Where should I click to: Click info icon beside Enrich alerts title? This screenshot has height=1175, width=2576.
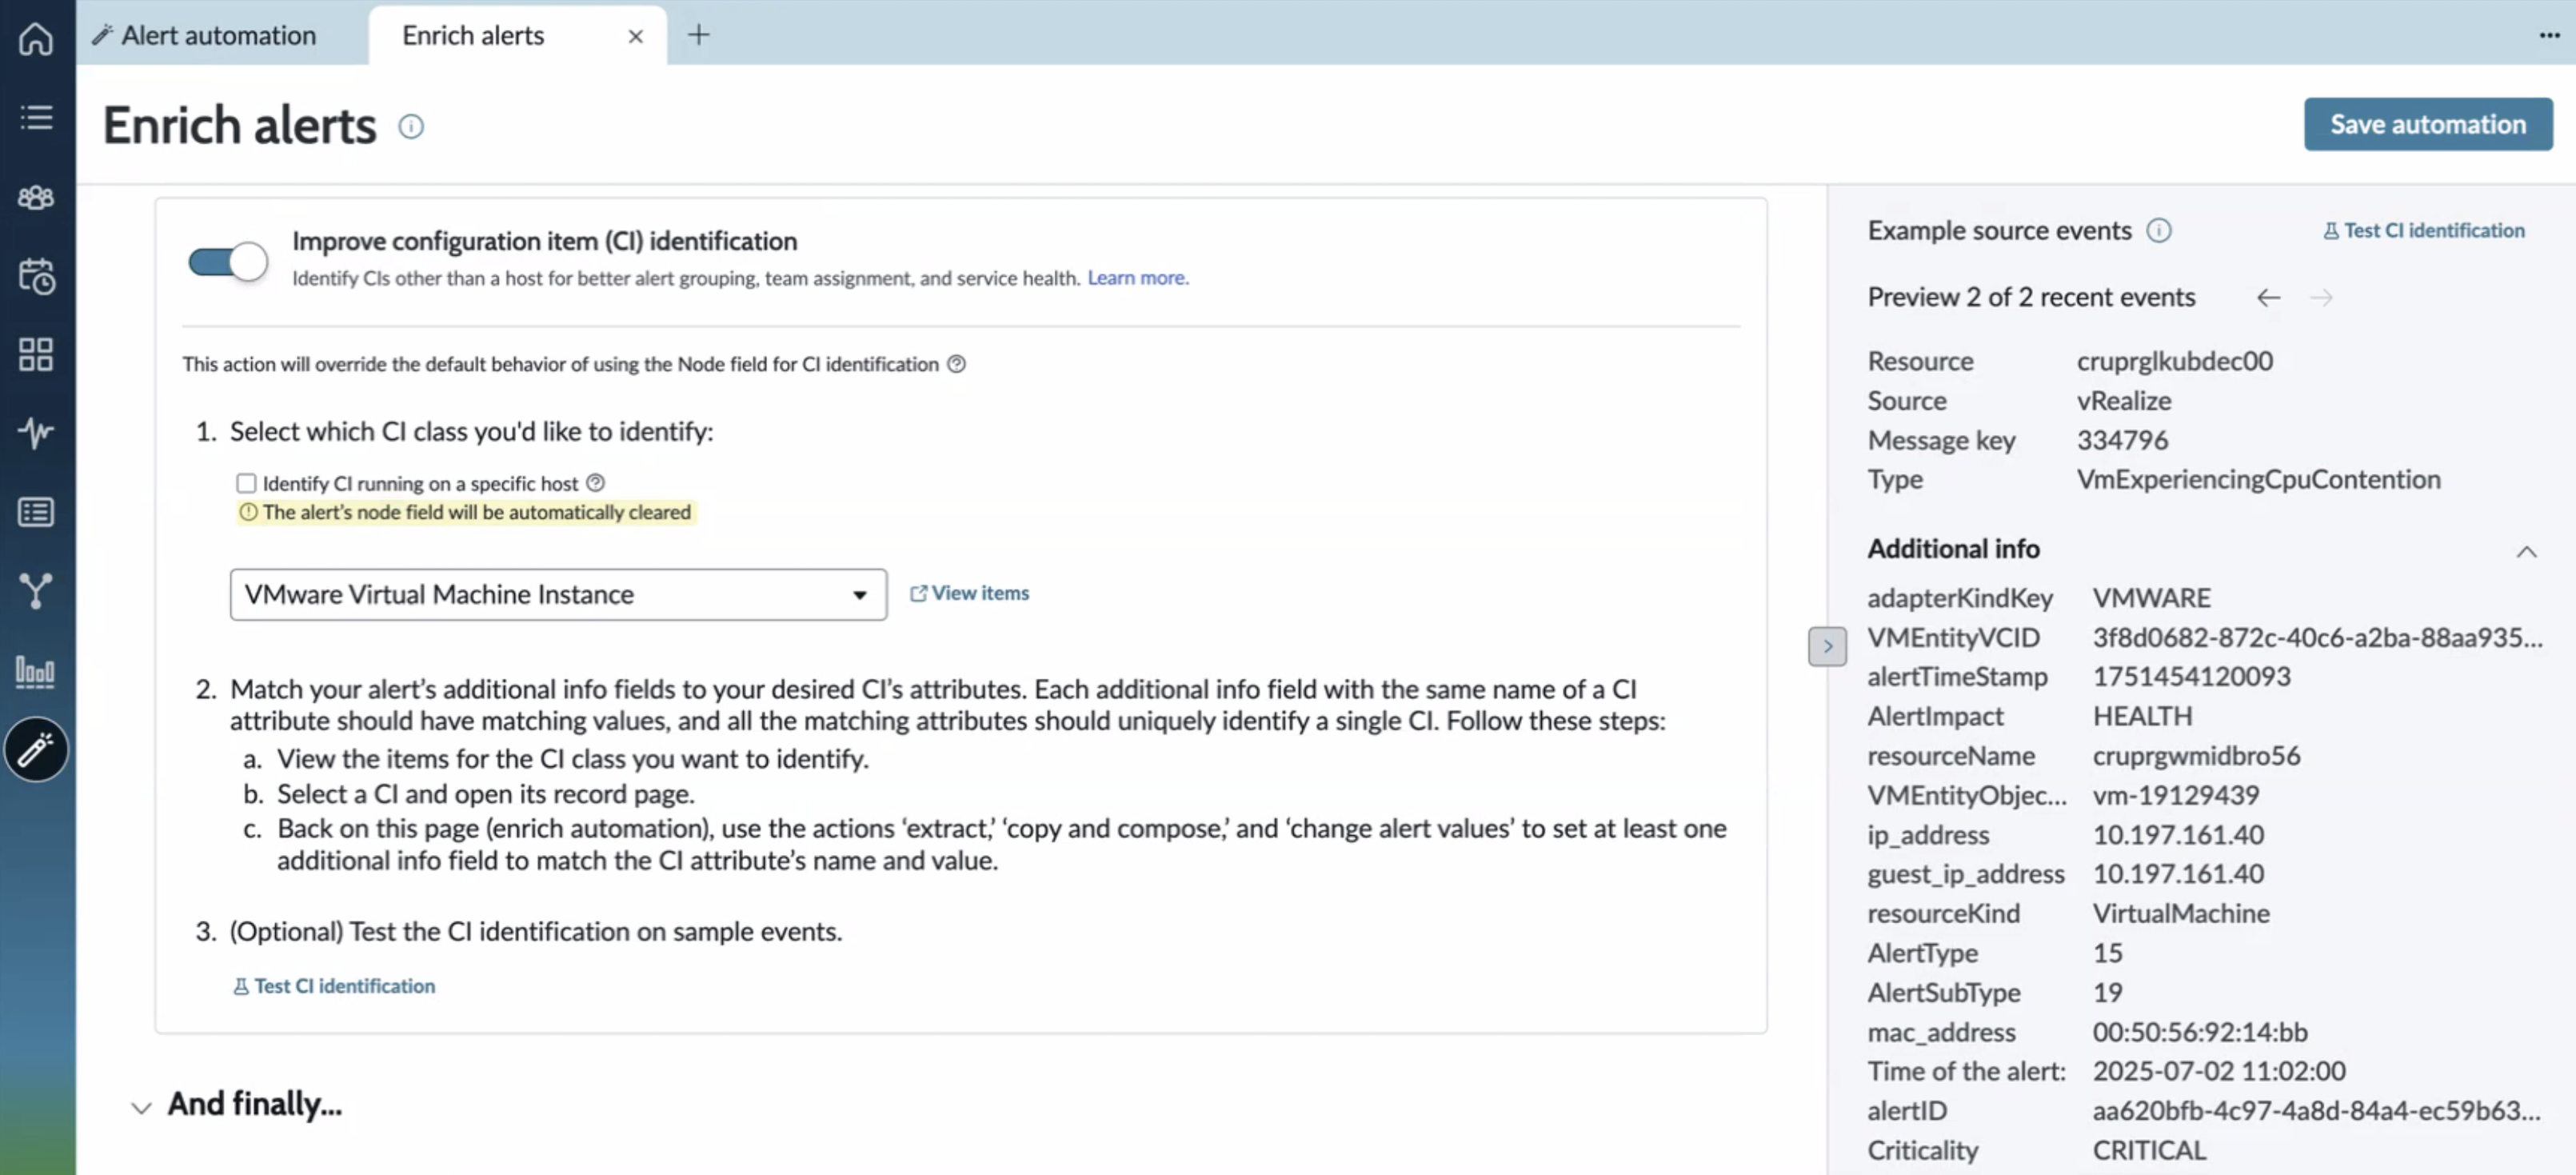pyautogui.click(x=411, y=126)
